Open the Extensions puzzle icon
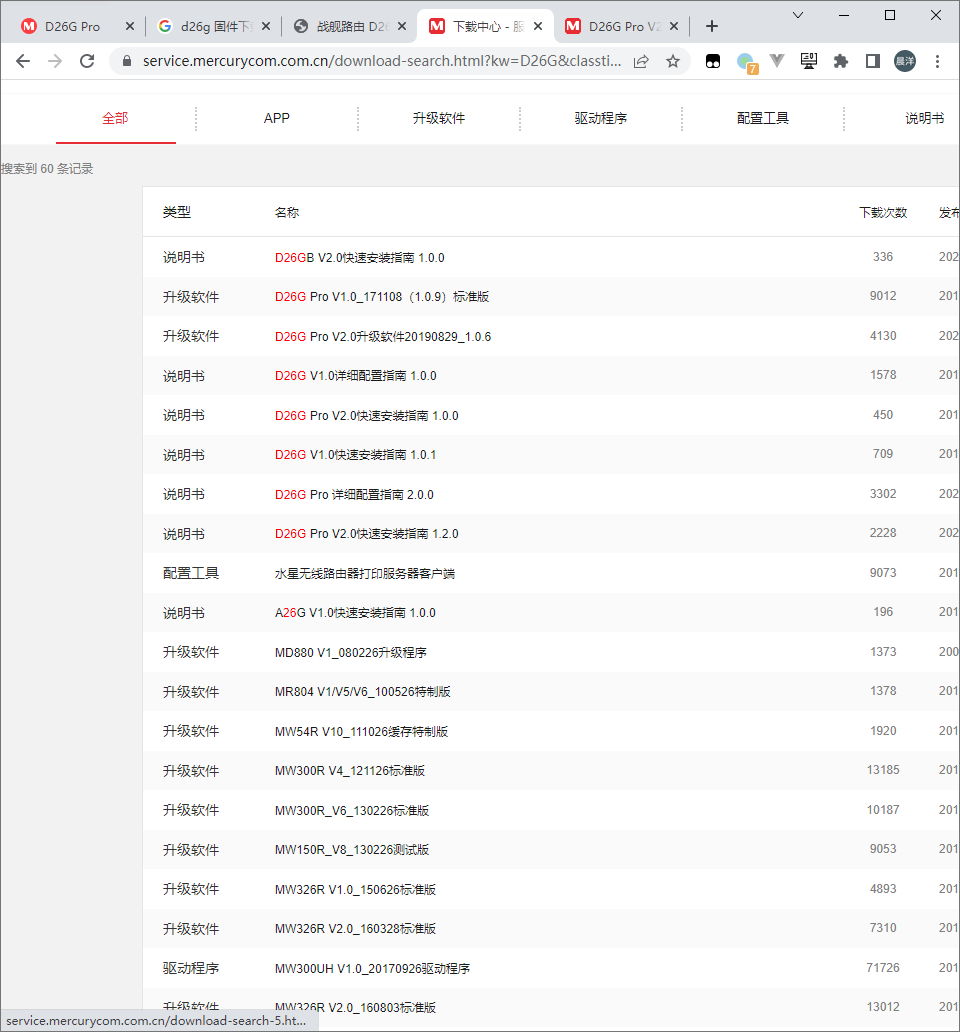 841,61
